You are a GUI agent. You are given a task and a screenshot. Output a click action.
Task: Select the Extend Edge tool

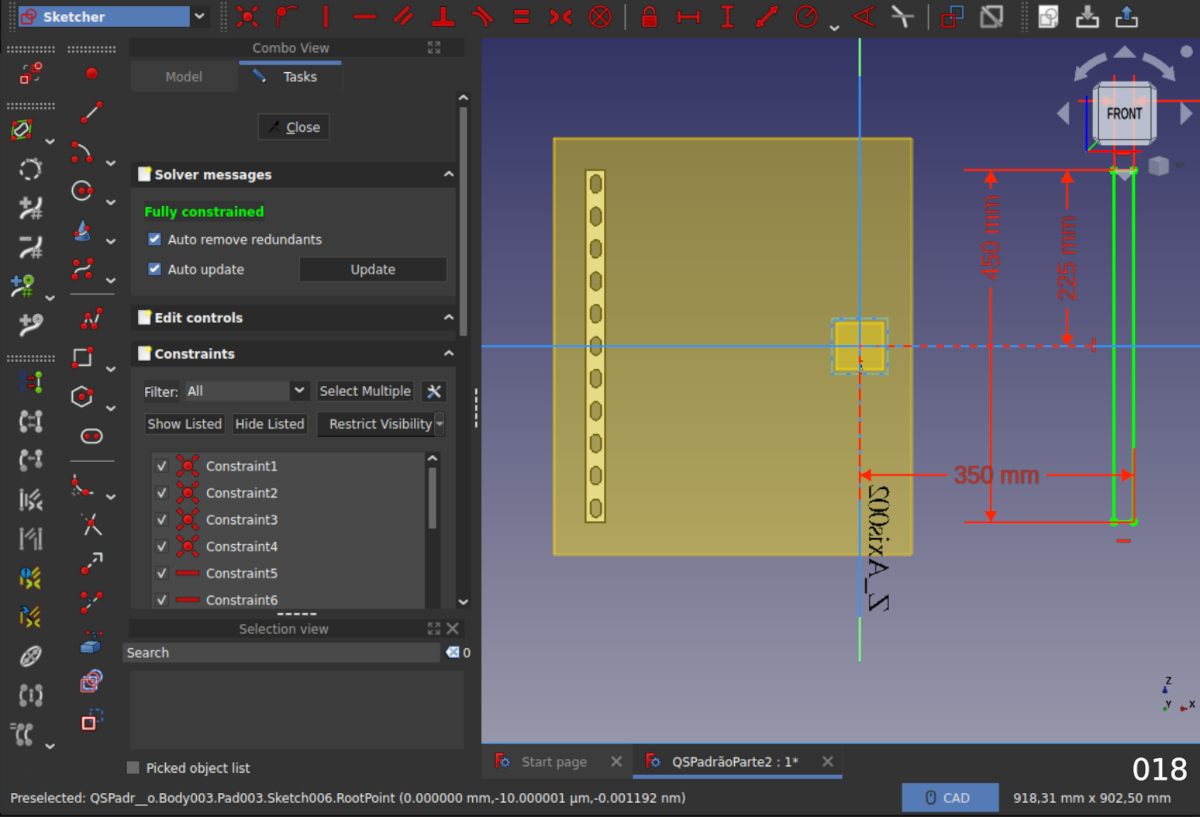pyautogui.click(x=91, y=563)
